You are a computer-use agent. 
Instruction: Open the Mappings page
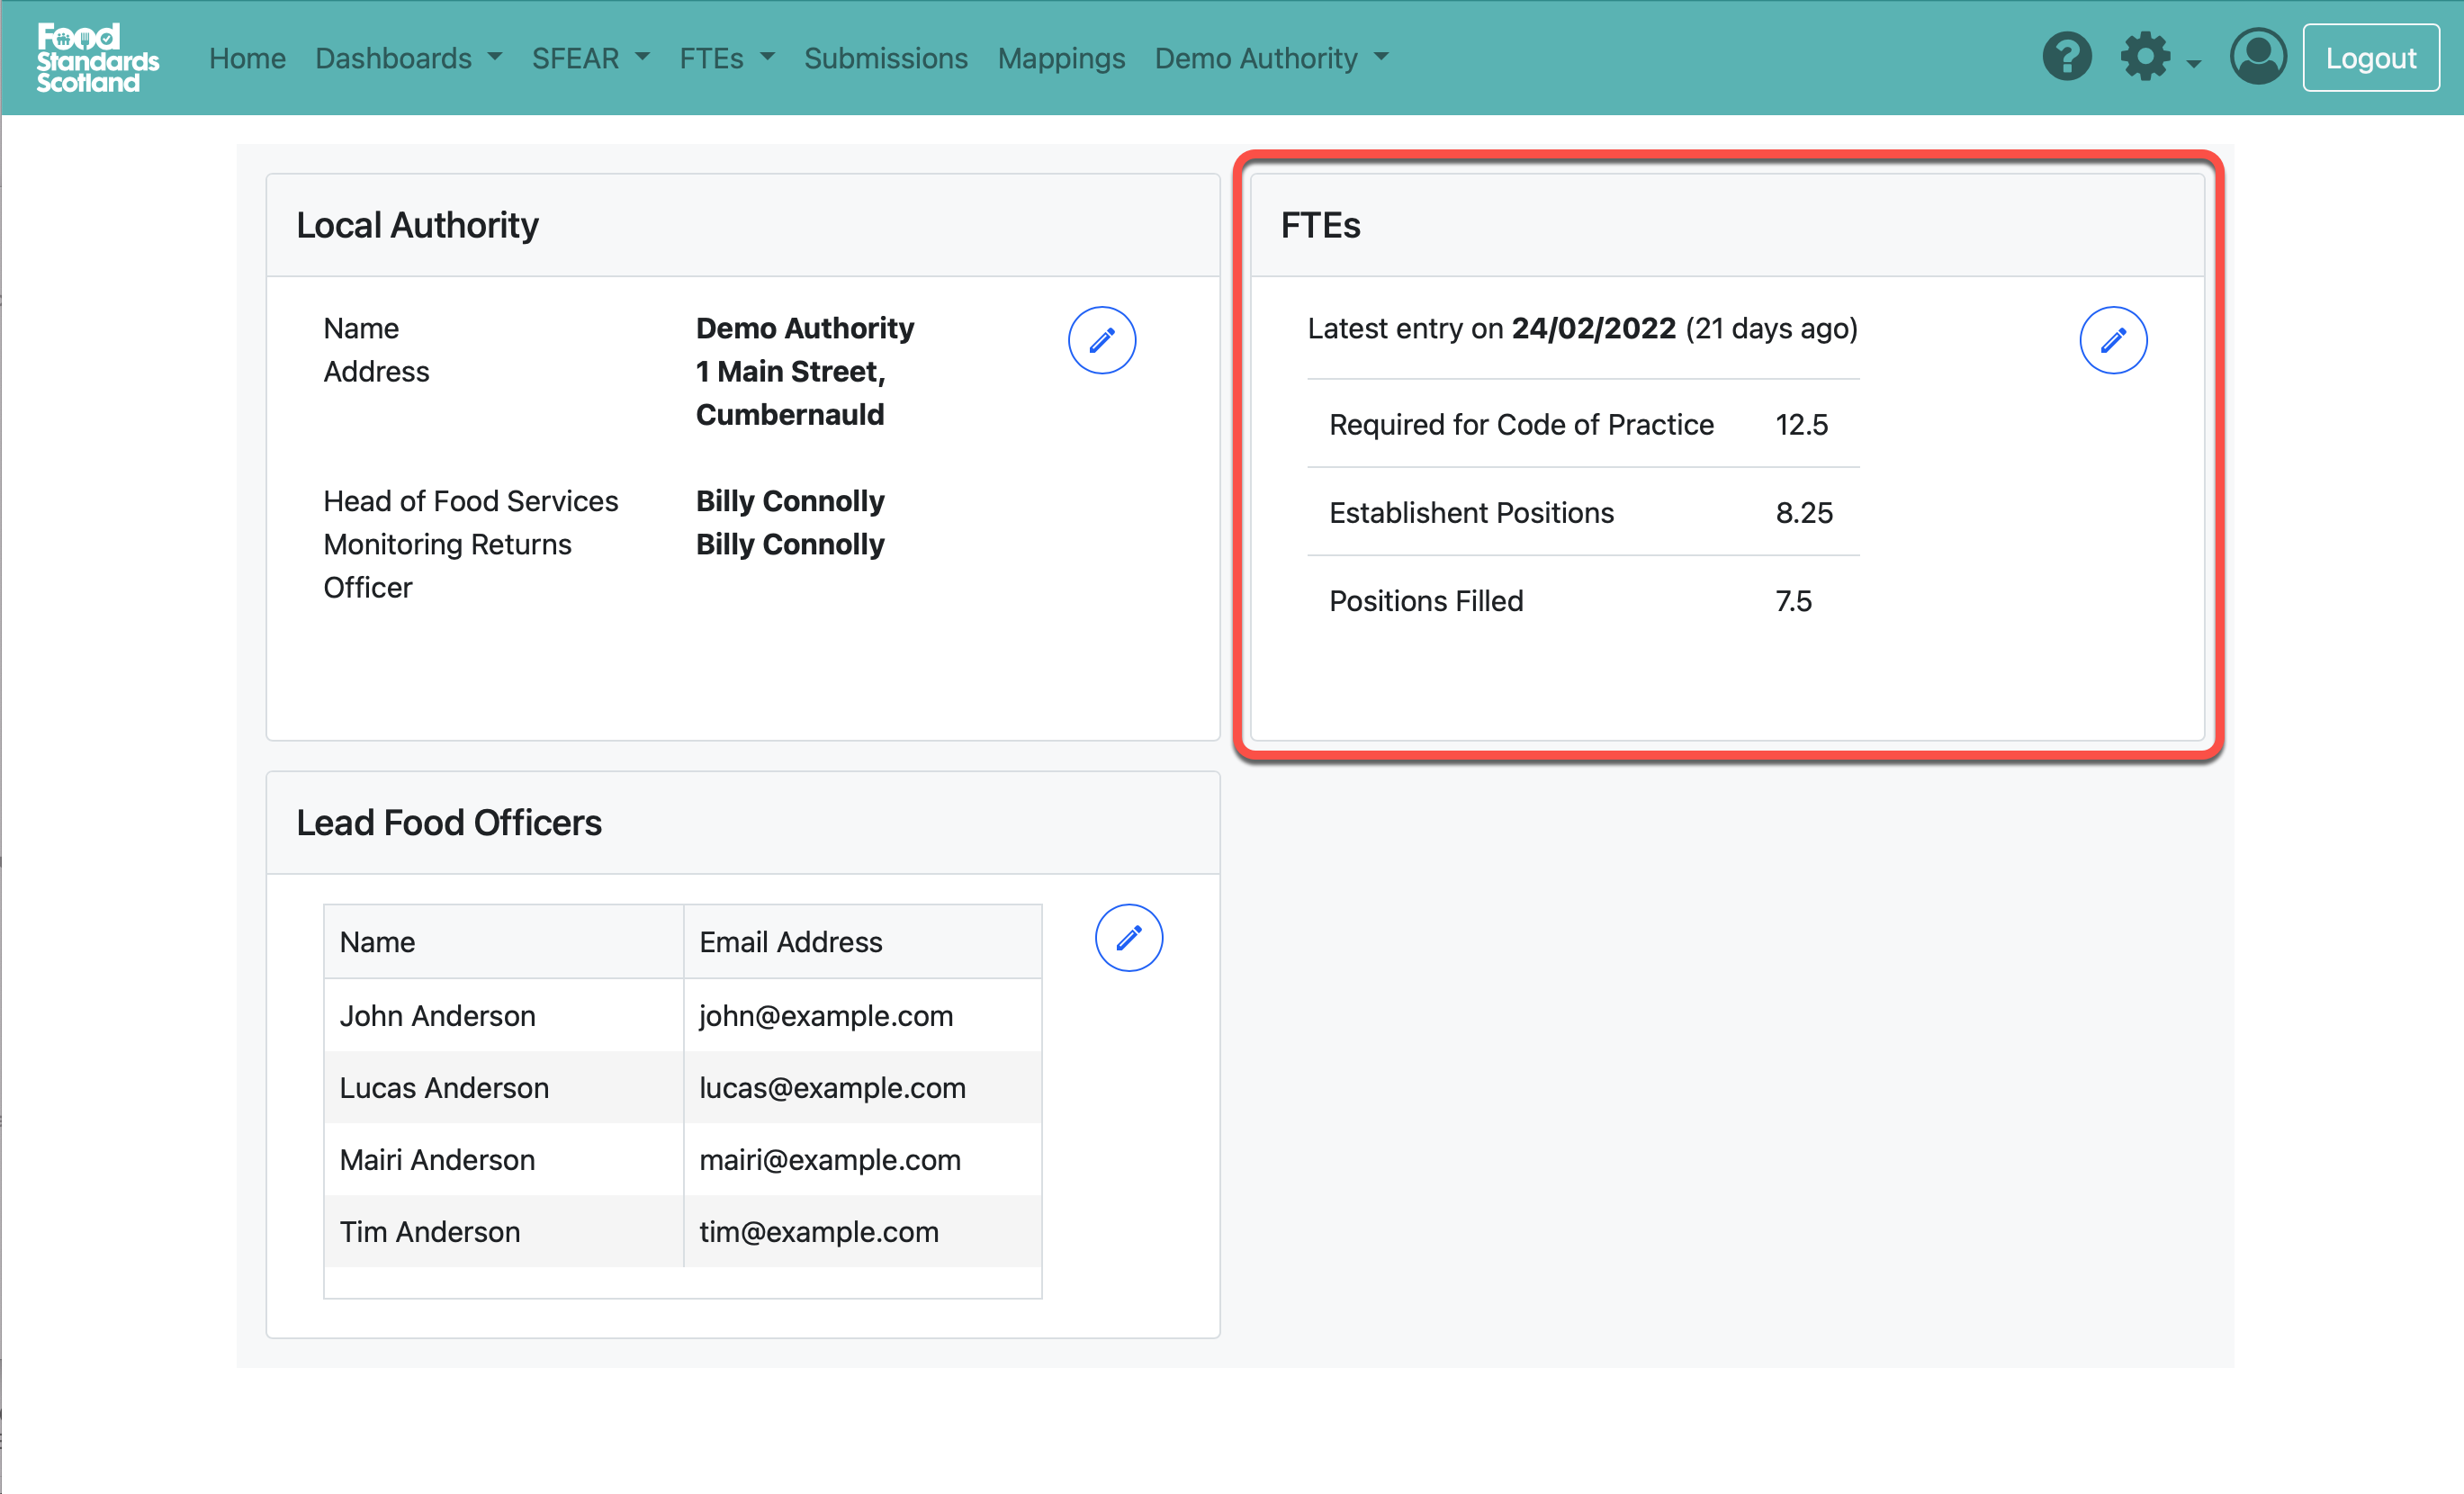point(1061,58)
